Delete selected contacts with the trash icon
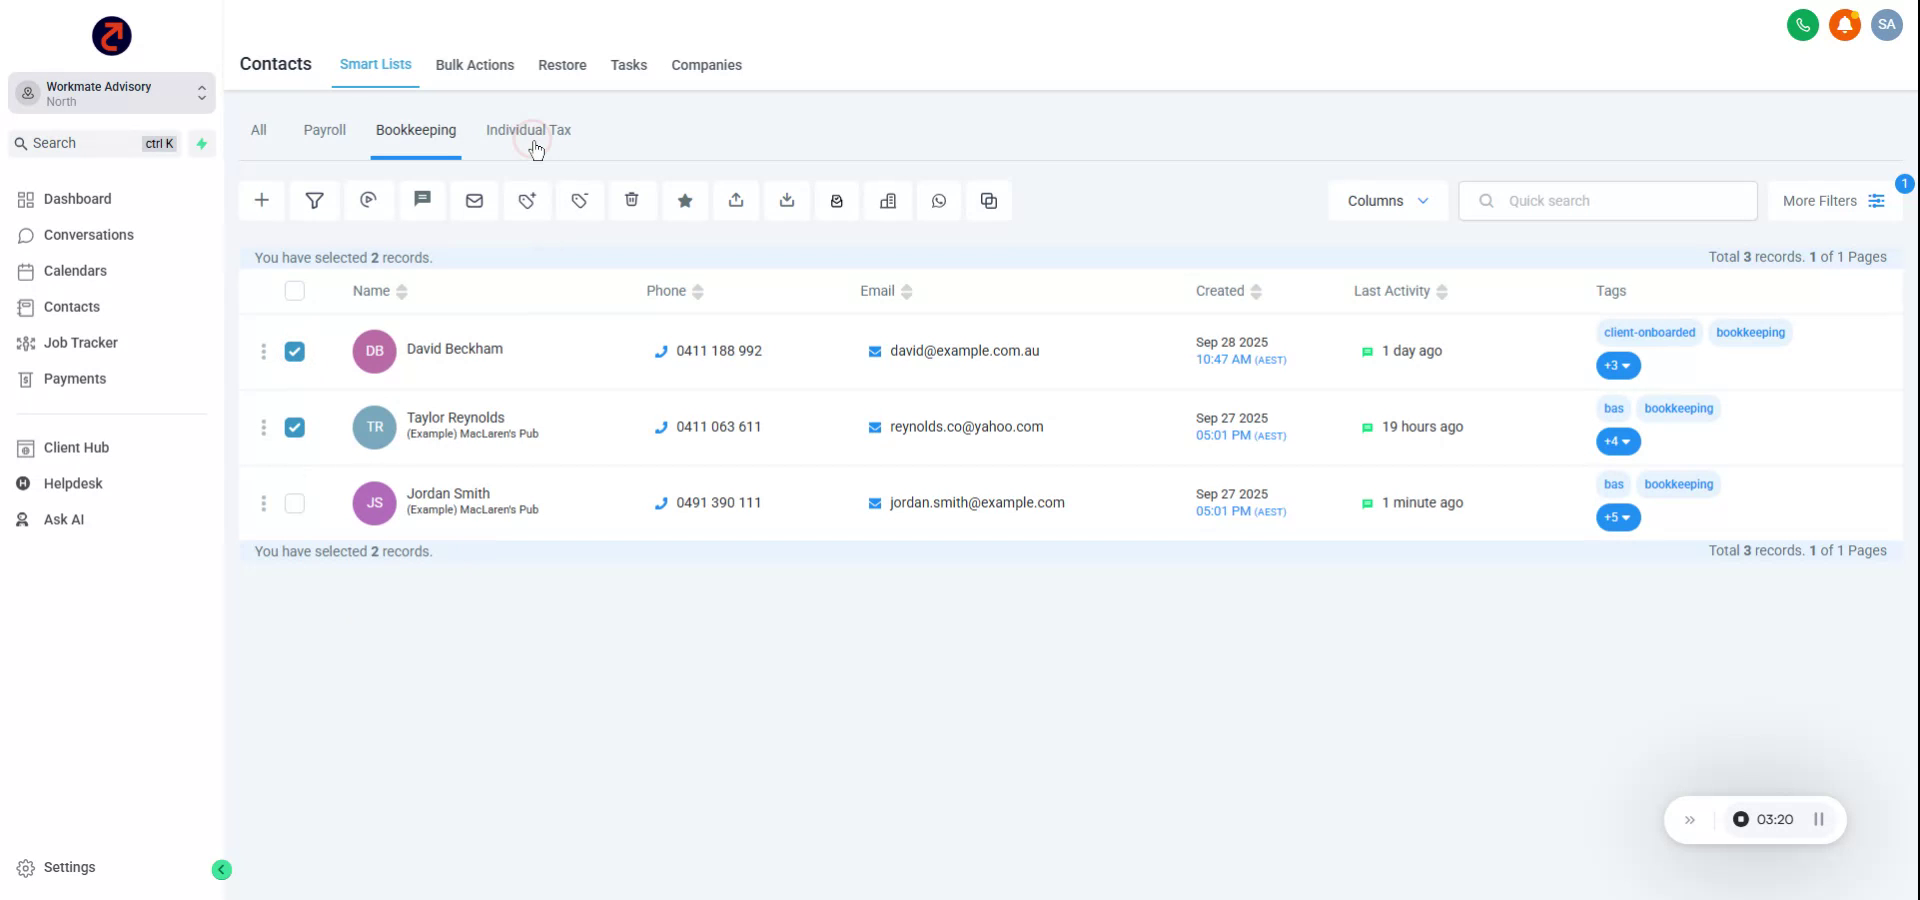1920x900 pixels. click(x=632, y=200)
